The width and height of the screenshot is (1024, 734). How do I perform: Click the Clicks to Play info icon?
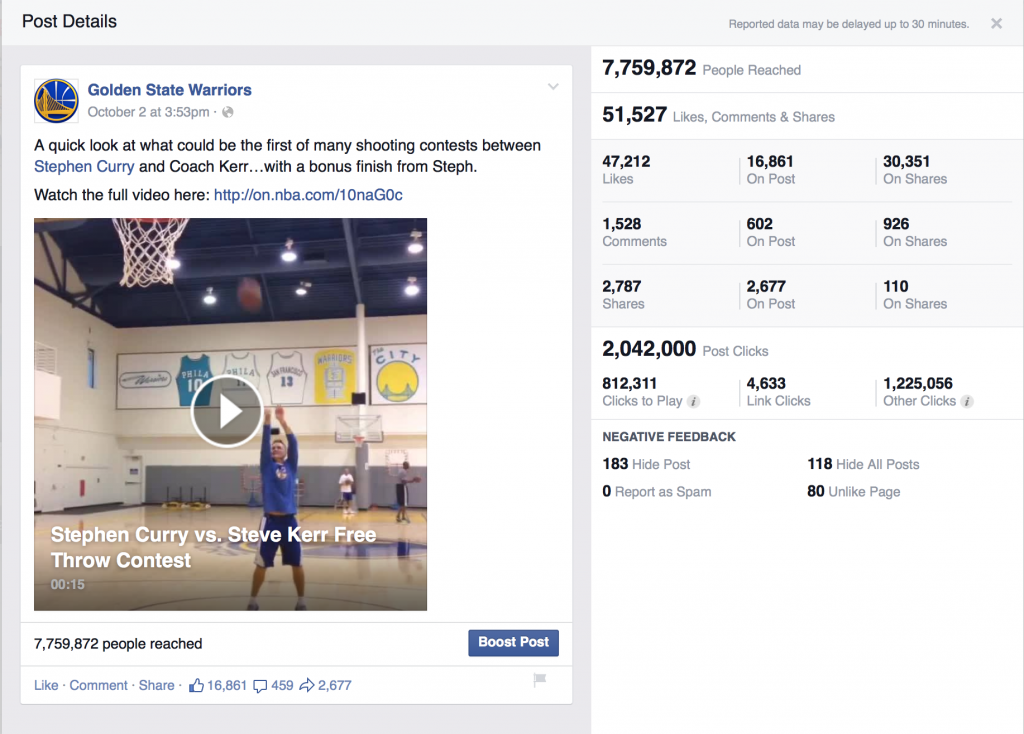pyautogui.click(x=694, y=402)
